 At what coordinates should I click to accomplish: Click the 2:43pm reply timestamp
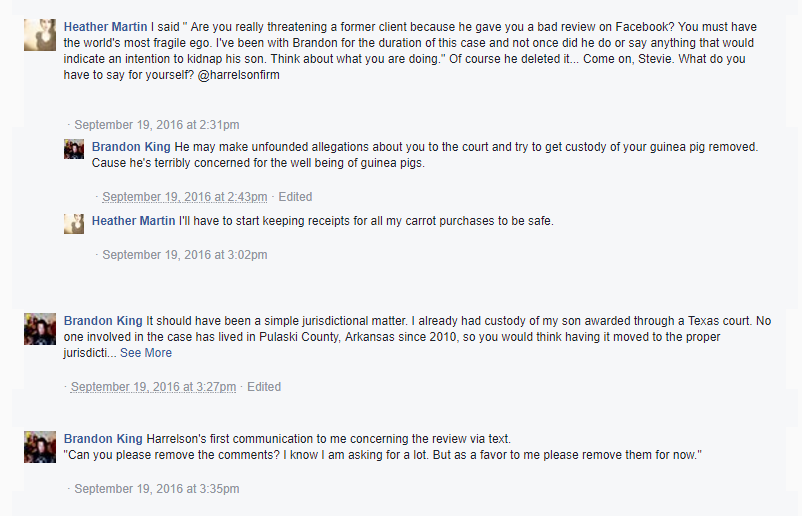click(185, 197)
